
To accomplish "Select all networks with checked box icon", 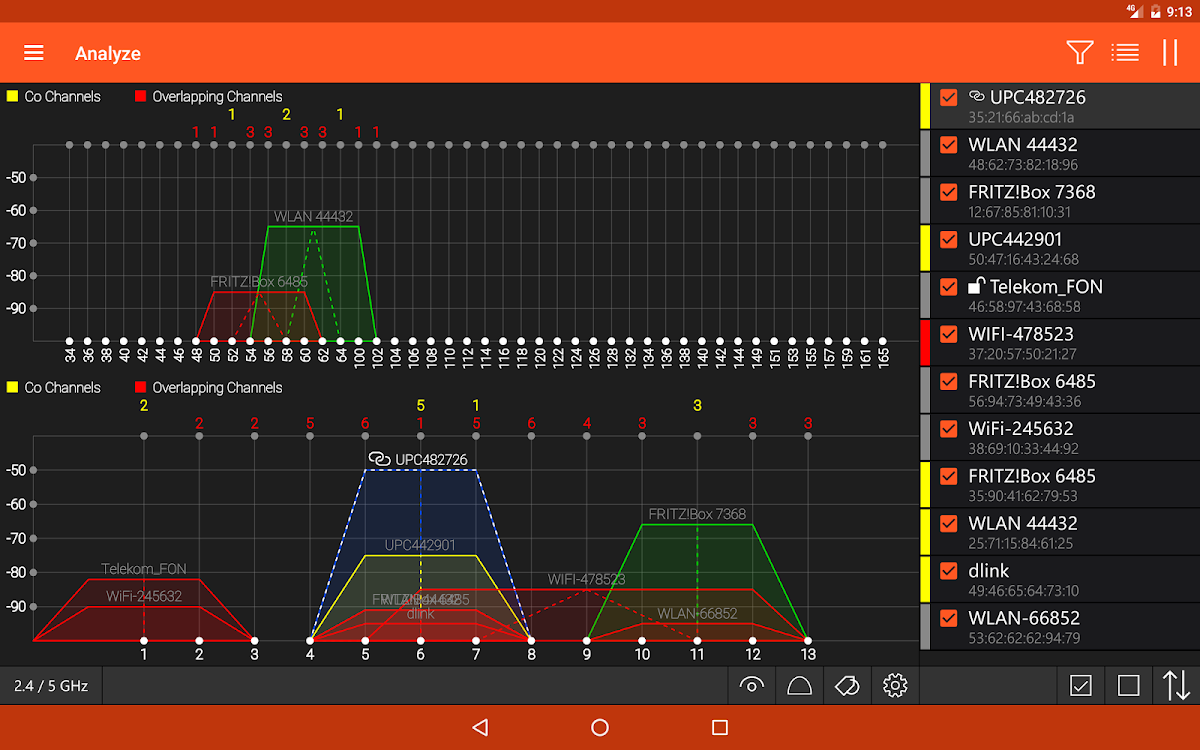I will tap(1081, 685).
